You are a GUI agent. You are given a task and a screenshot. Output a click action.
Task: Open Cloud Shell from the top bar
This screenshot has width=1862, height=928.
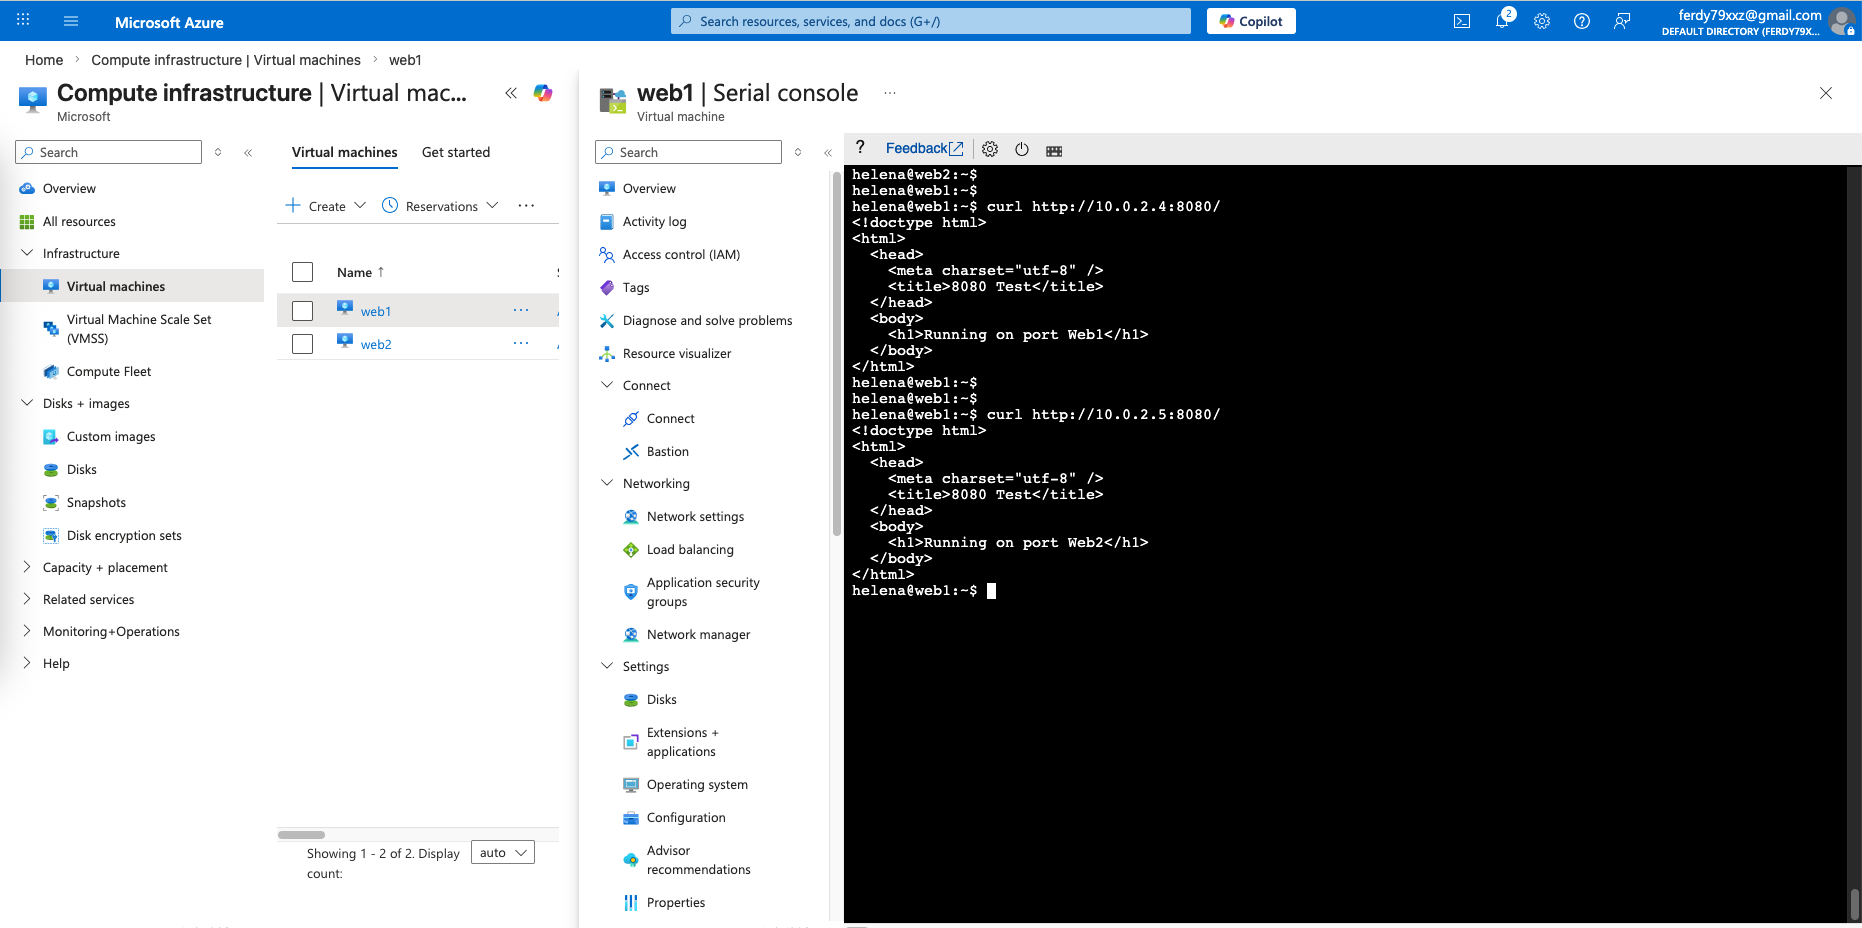click(1462, 21)
